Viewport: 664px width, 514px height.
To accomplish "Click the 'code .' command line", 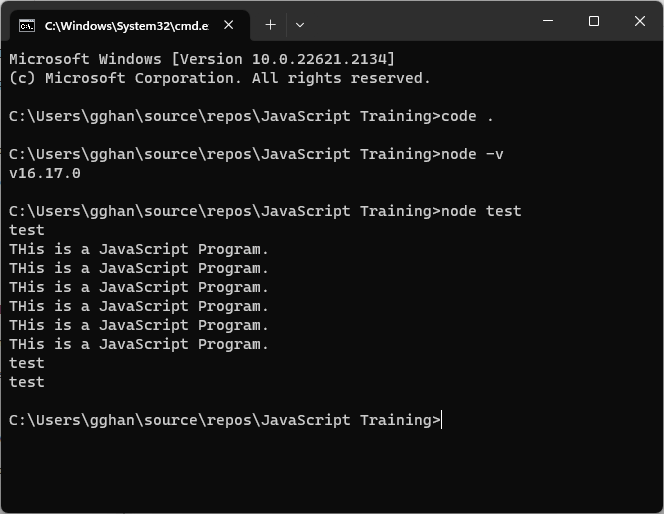I will pyautogui.click(x=251, y=116).
